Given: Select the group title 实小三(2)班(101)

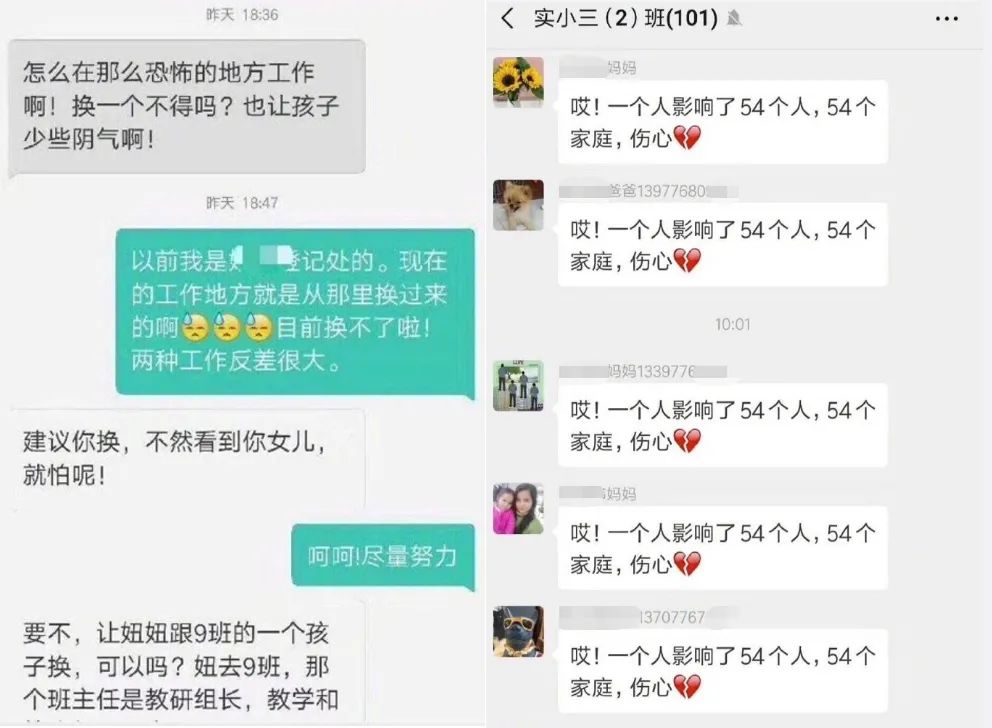Looking at the screenshot, I should (x=625, y=18).
